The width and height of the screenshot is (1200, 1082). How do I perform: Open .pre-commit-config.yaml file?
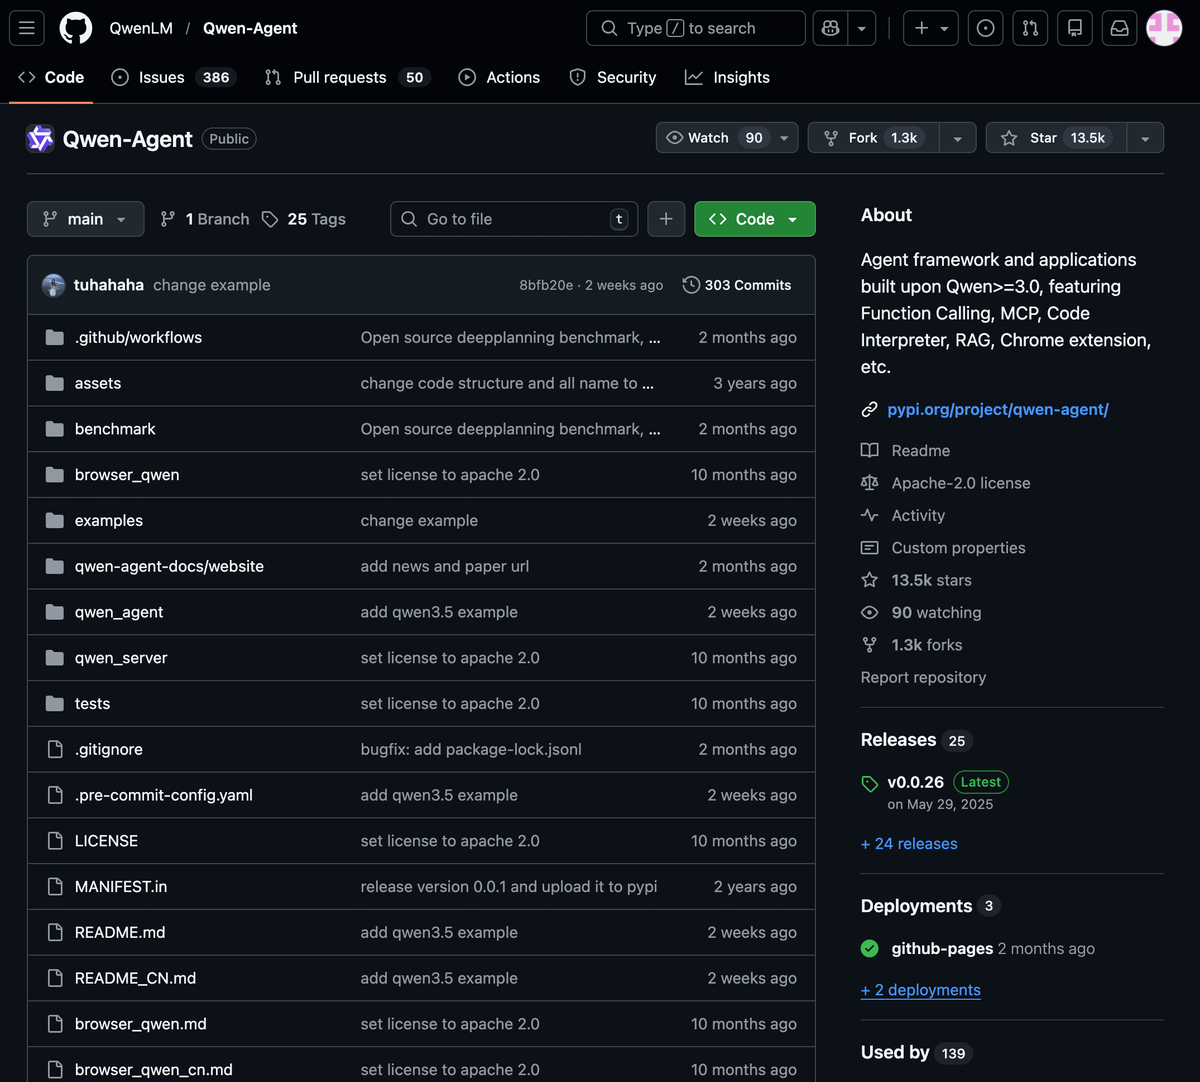pos(164,795)
